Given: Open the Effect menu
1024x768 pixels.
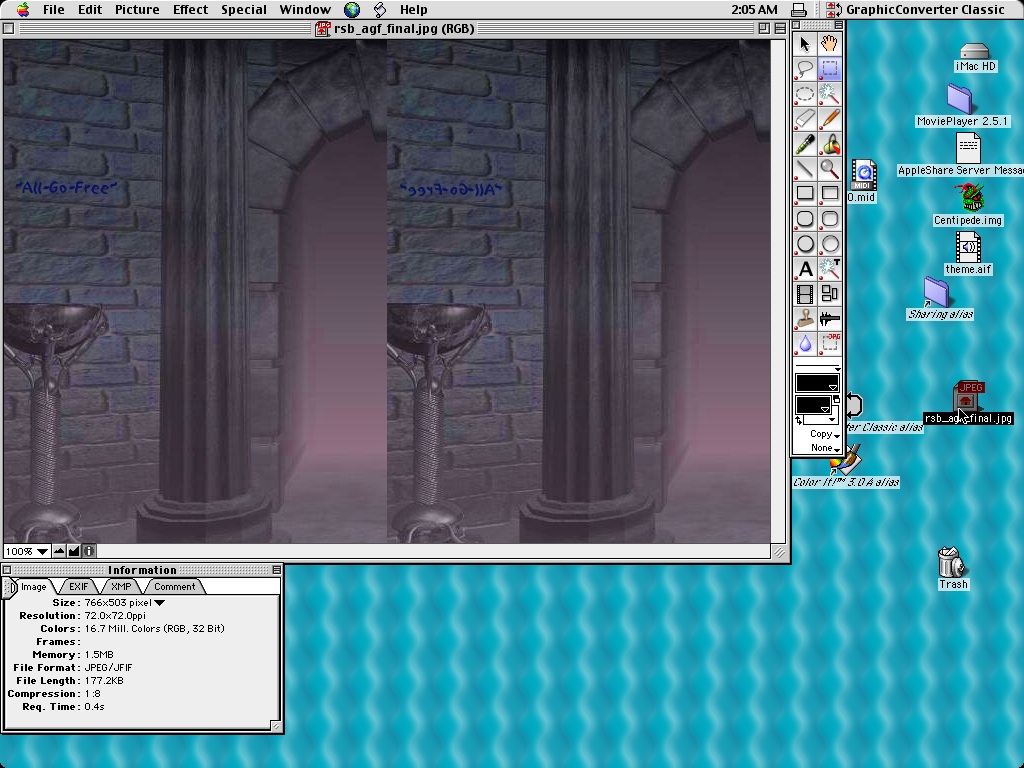Looking at the screenshot, I should [x=190, y=10].
